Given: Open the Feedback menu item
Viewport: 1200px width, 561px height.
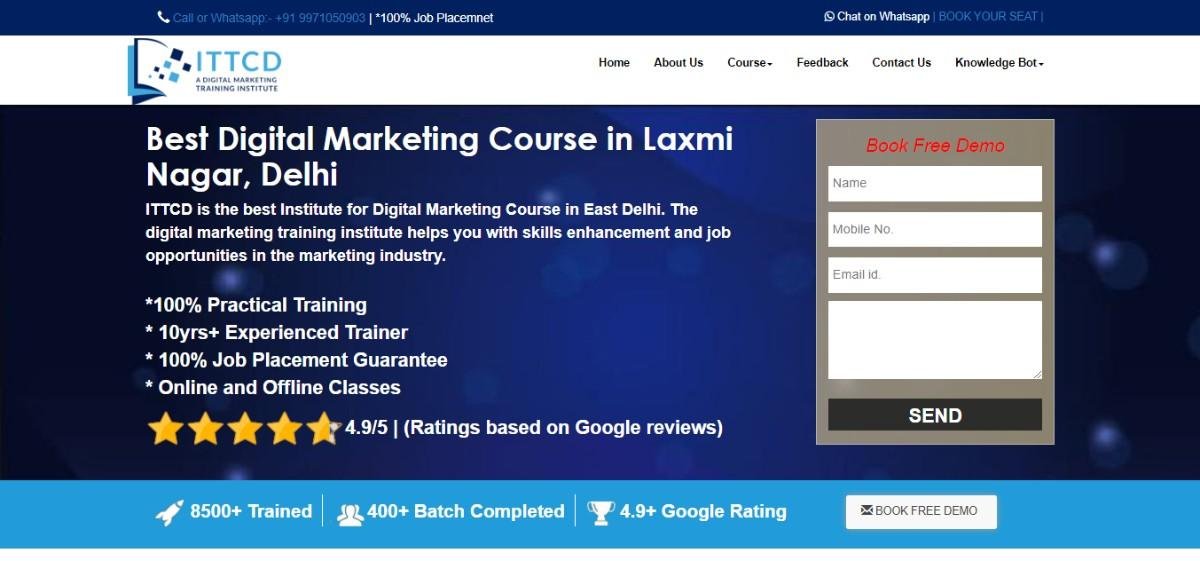Looking at the screenshot, I should 822,63.
